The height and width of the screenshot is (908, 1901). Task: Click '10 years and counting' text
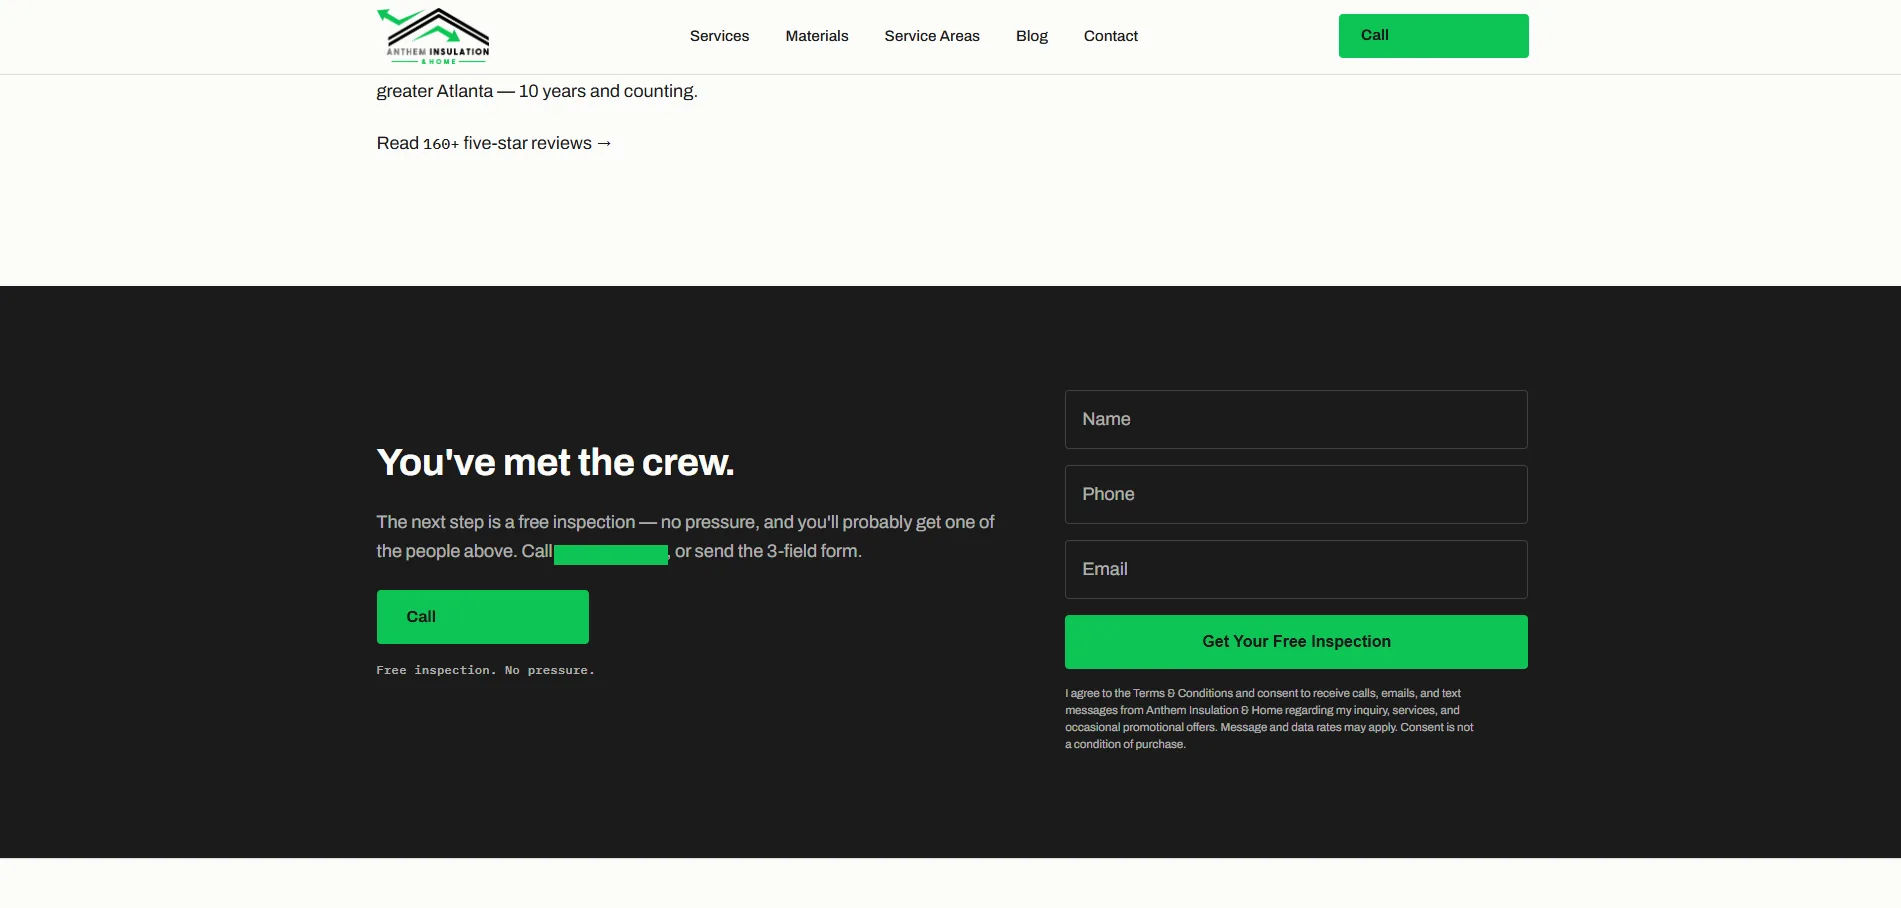click(607, 91)
